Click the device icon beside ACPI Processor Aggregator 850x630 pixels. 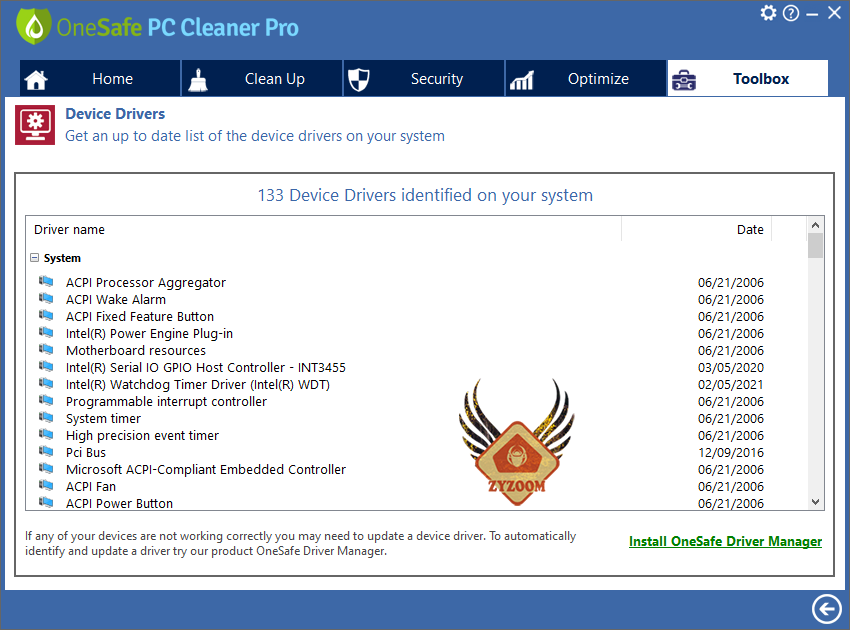tap(46, 281)
